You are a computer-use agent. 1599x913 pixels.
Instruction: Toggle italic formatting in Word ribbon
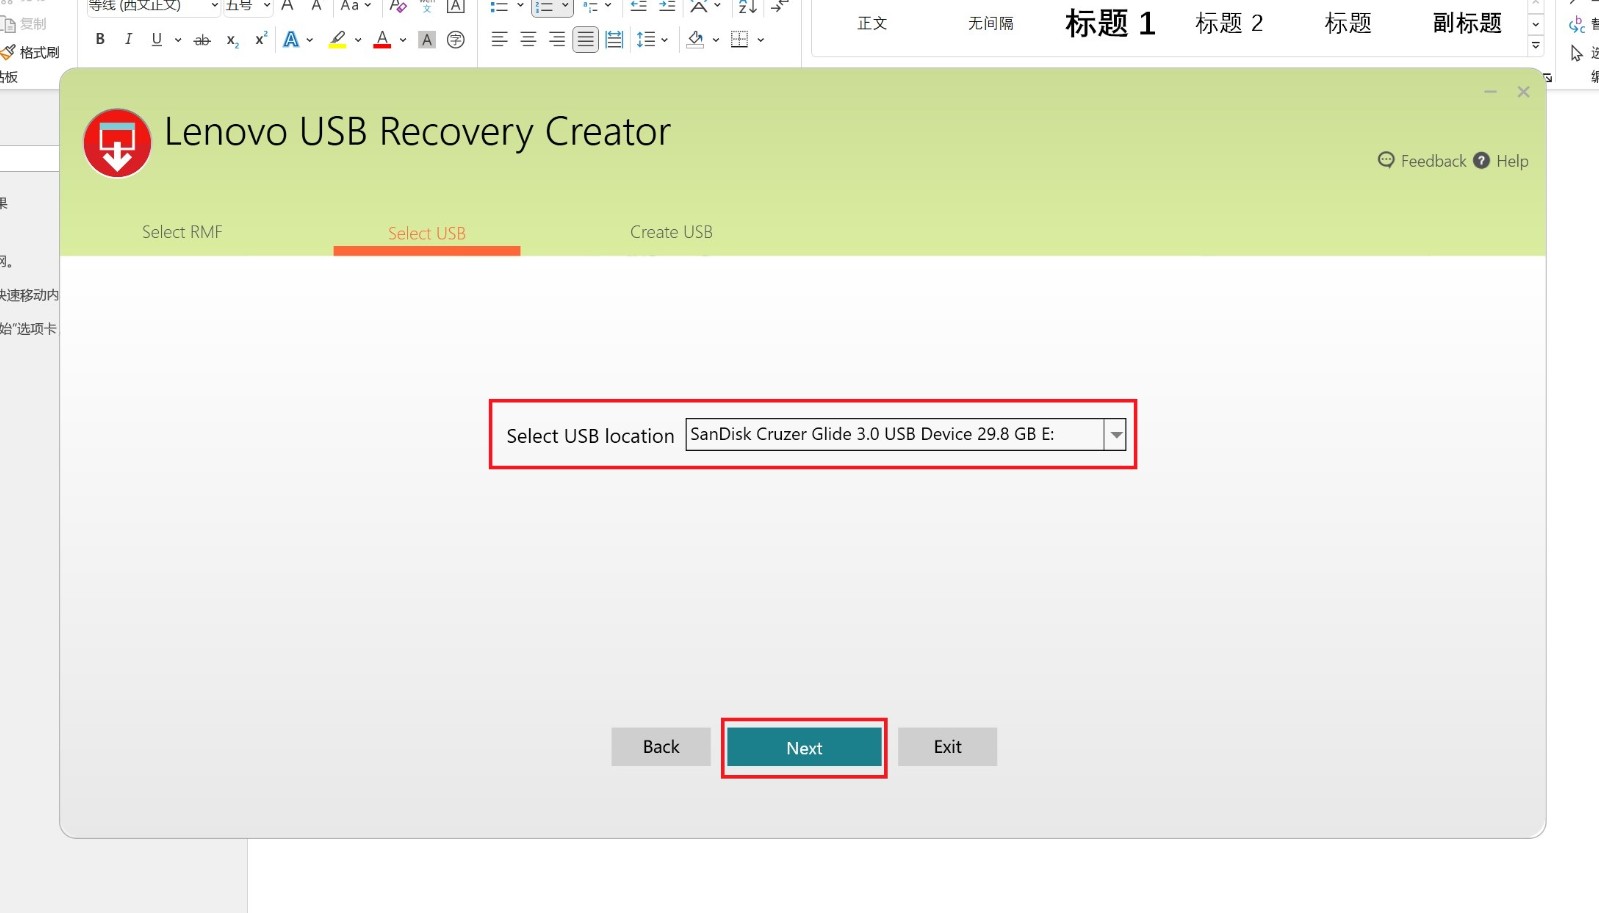coord(128,39)
